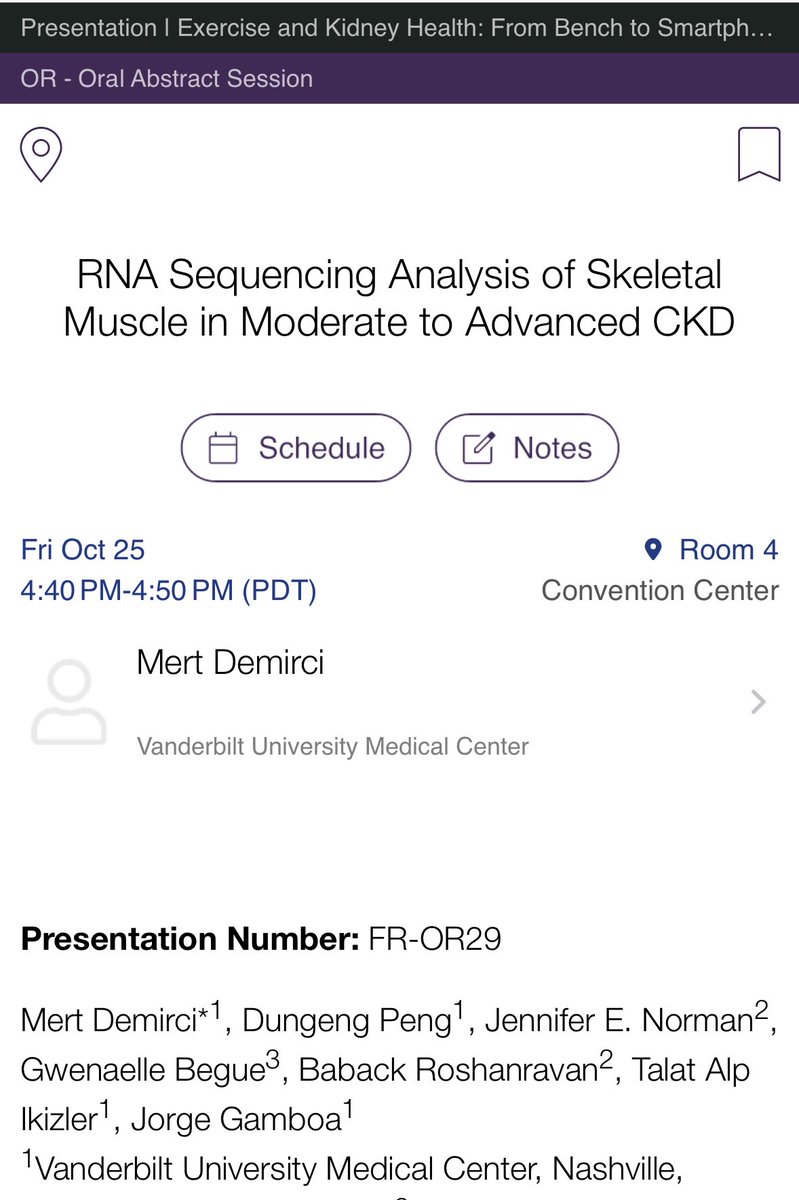Tap the Presentation header title bar
This screenshot has height=1200, width=799.
399,27
